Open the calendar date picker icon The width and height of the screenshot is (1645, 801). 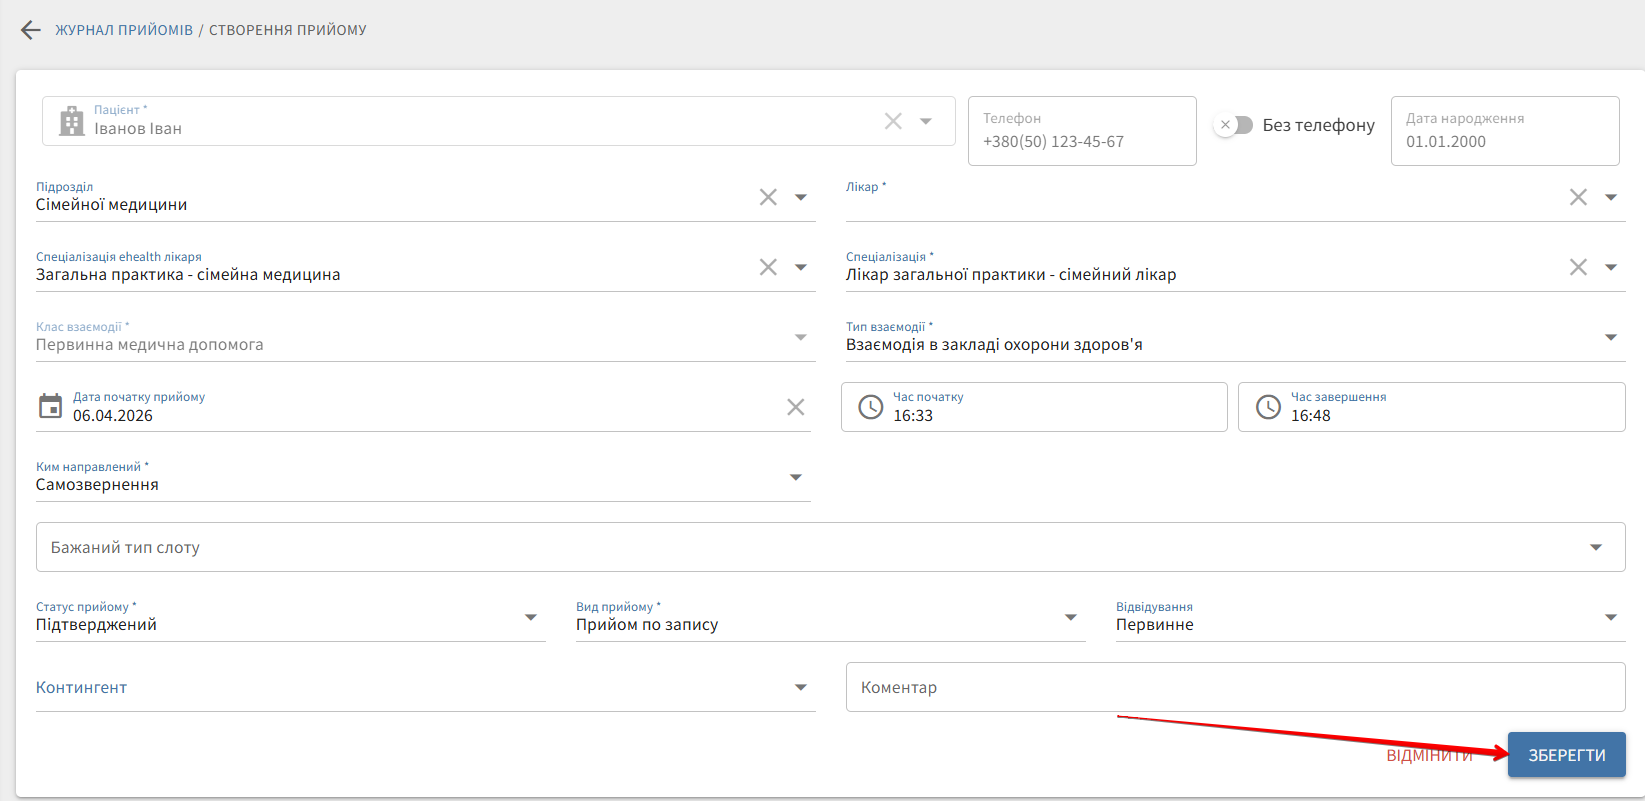click(50, 406)
